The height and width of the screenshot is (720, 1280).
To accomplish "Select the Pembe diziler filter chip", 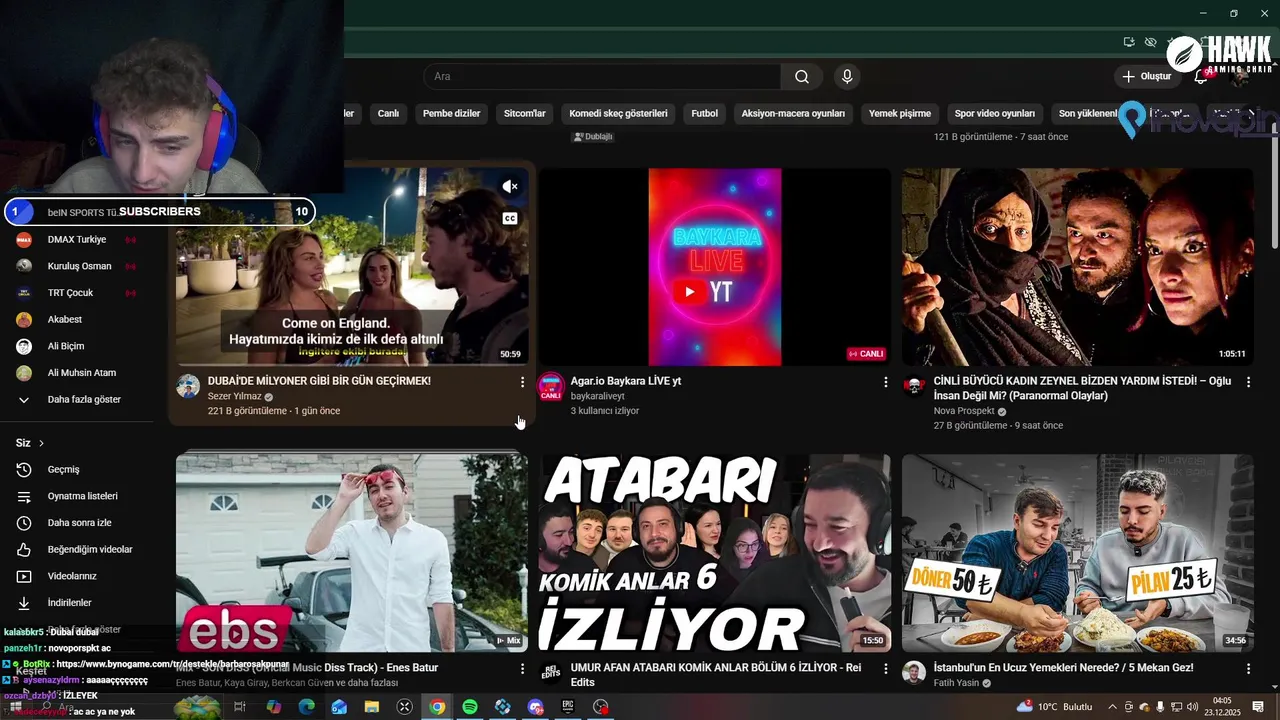I will pyautogui.click(x=451, y=114).
